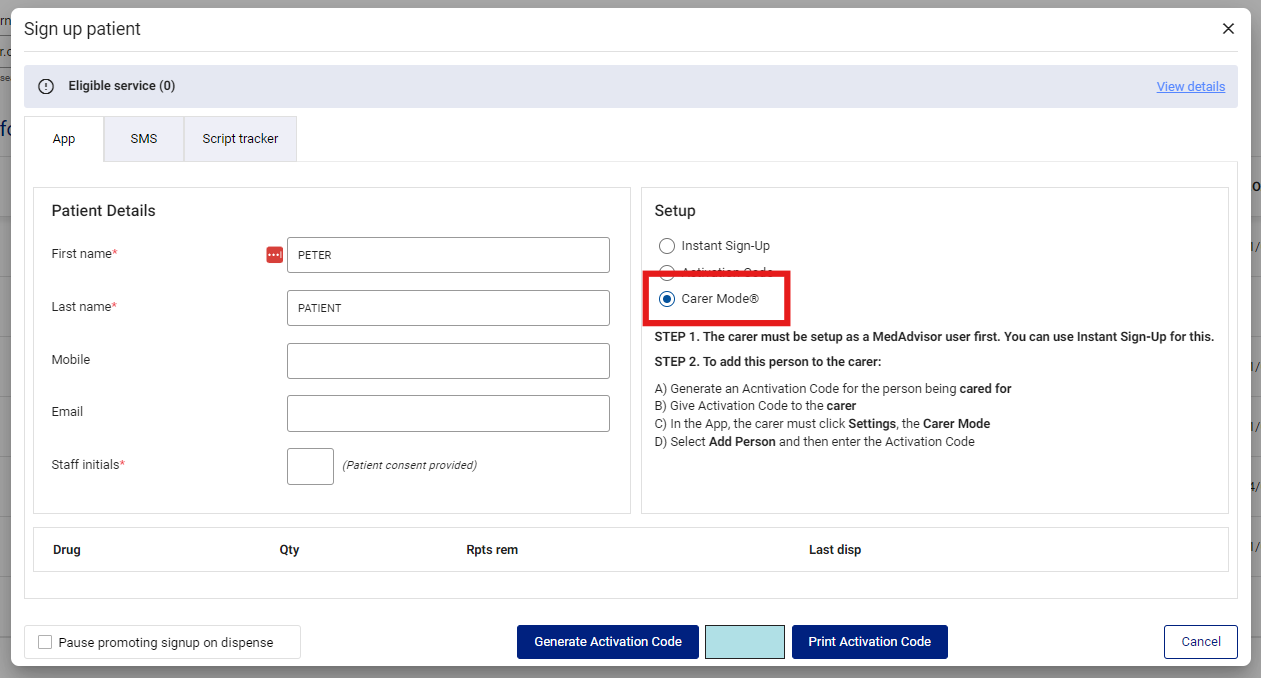Click the Drug column header
1261x678 pixels.
pos(67,550)
